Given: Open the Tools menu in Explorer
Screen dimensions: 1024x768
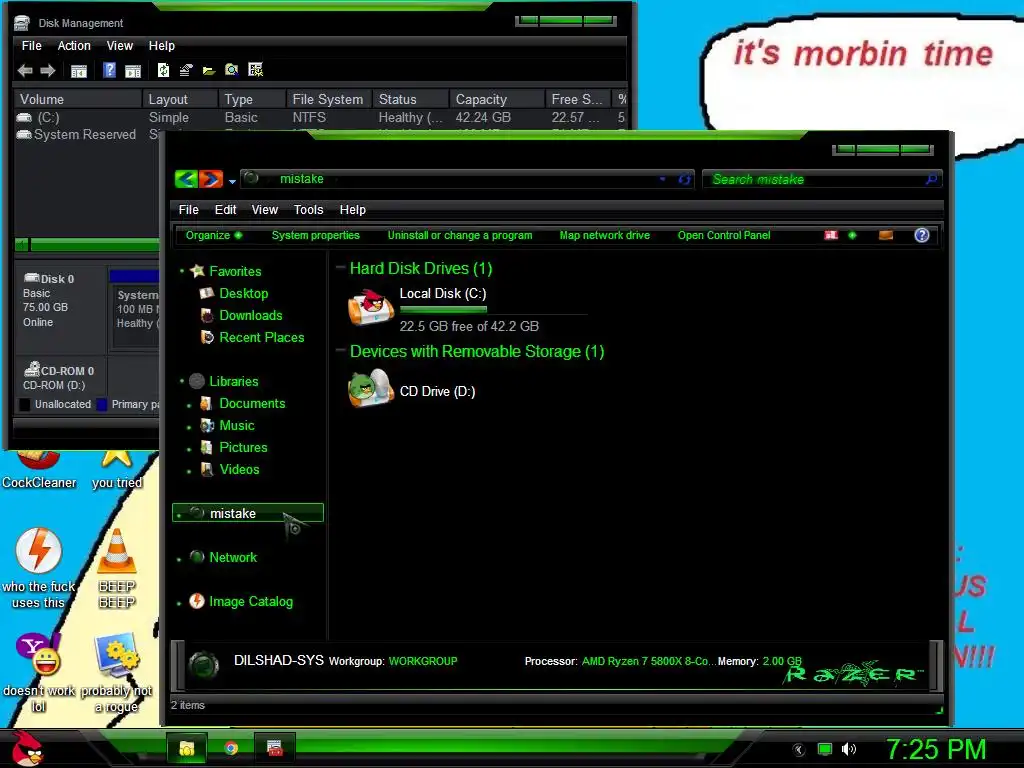Looking at the screenshot, I should click(x=308, y=210).
